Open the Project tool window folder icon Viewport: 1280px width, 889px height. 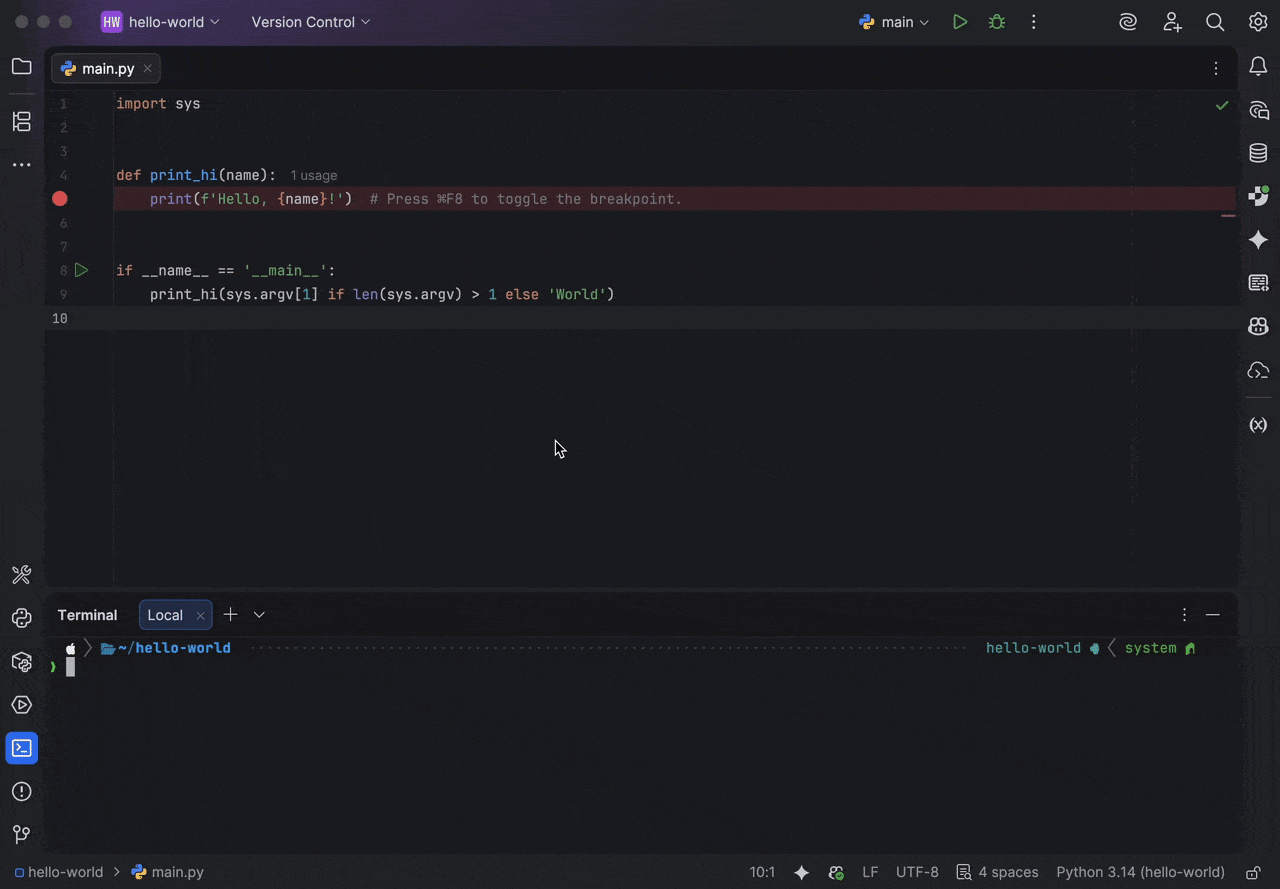(x=21, y=67)
